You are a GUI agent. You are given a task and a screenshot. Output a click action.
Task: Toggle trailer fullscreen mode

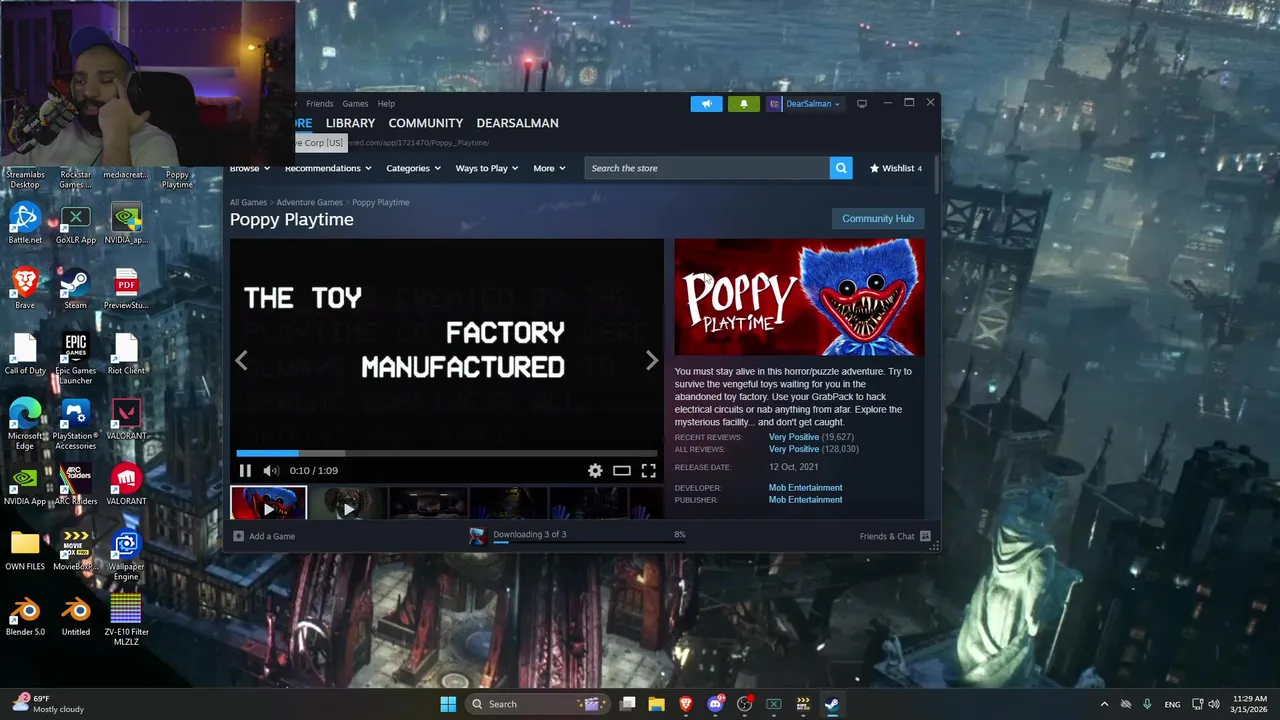click(x=648, y=471)
